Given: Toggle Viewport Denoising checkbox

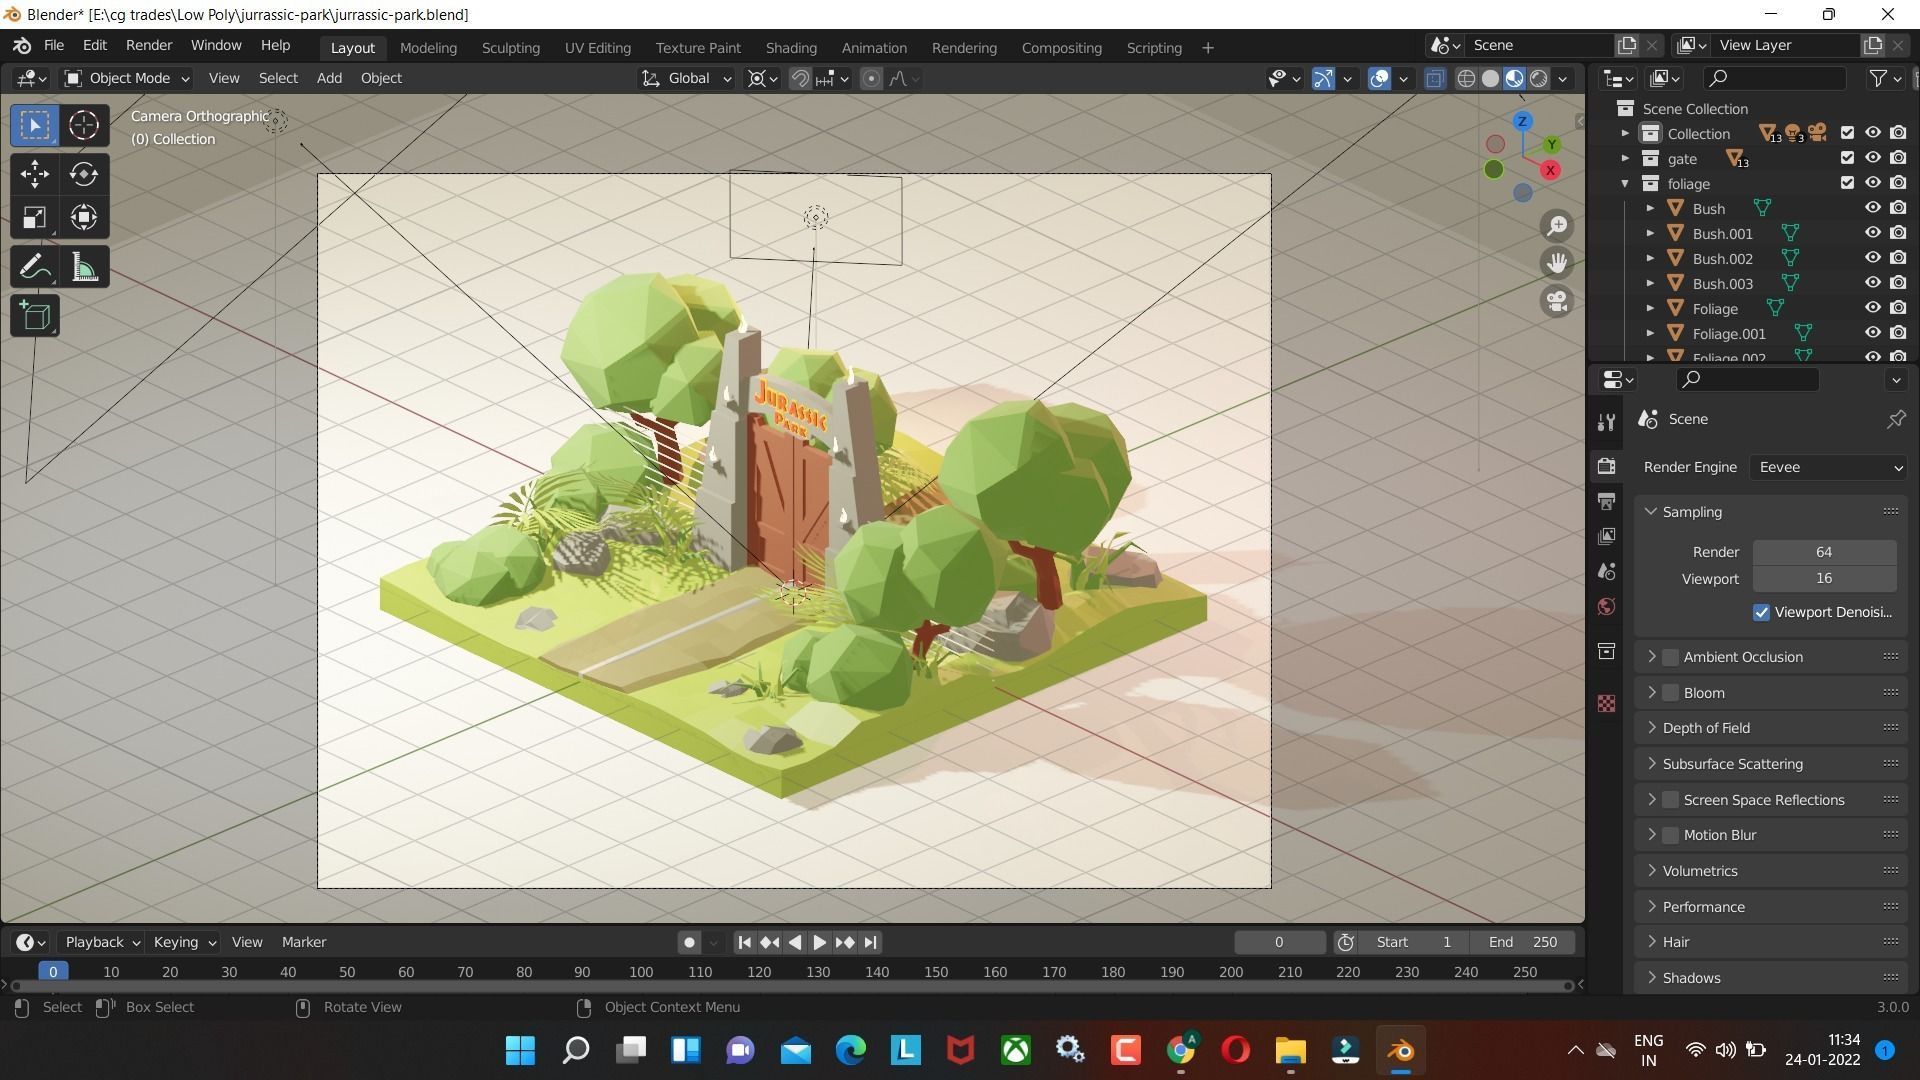Looking at the screenshot, I should click(1761, 612).
